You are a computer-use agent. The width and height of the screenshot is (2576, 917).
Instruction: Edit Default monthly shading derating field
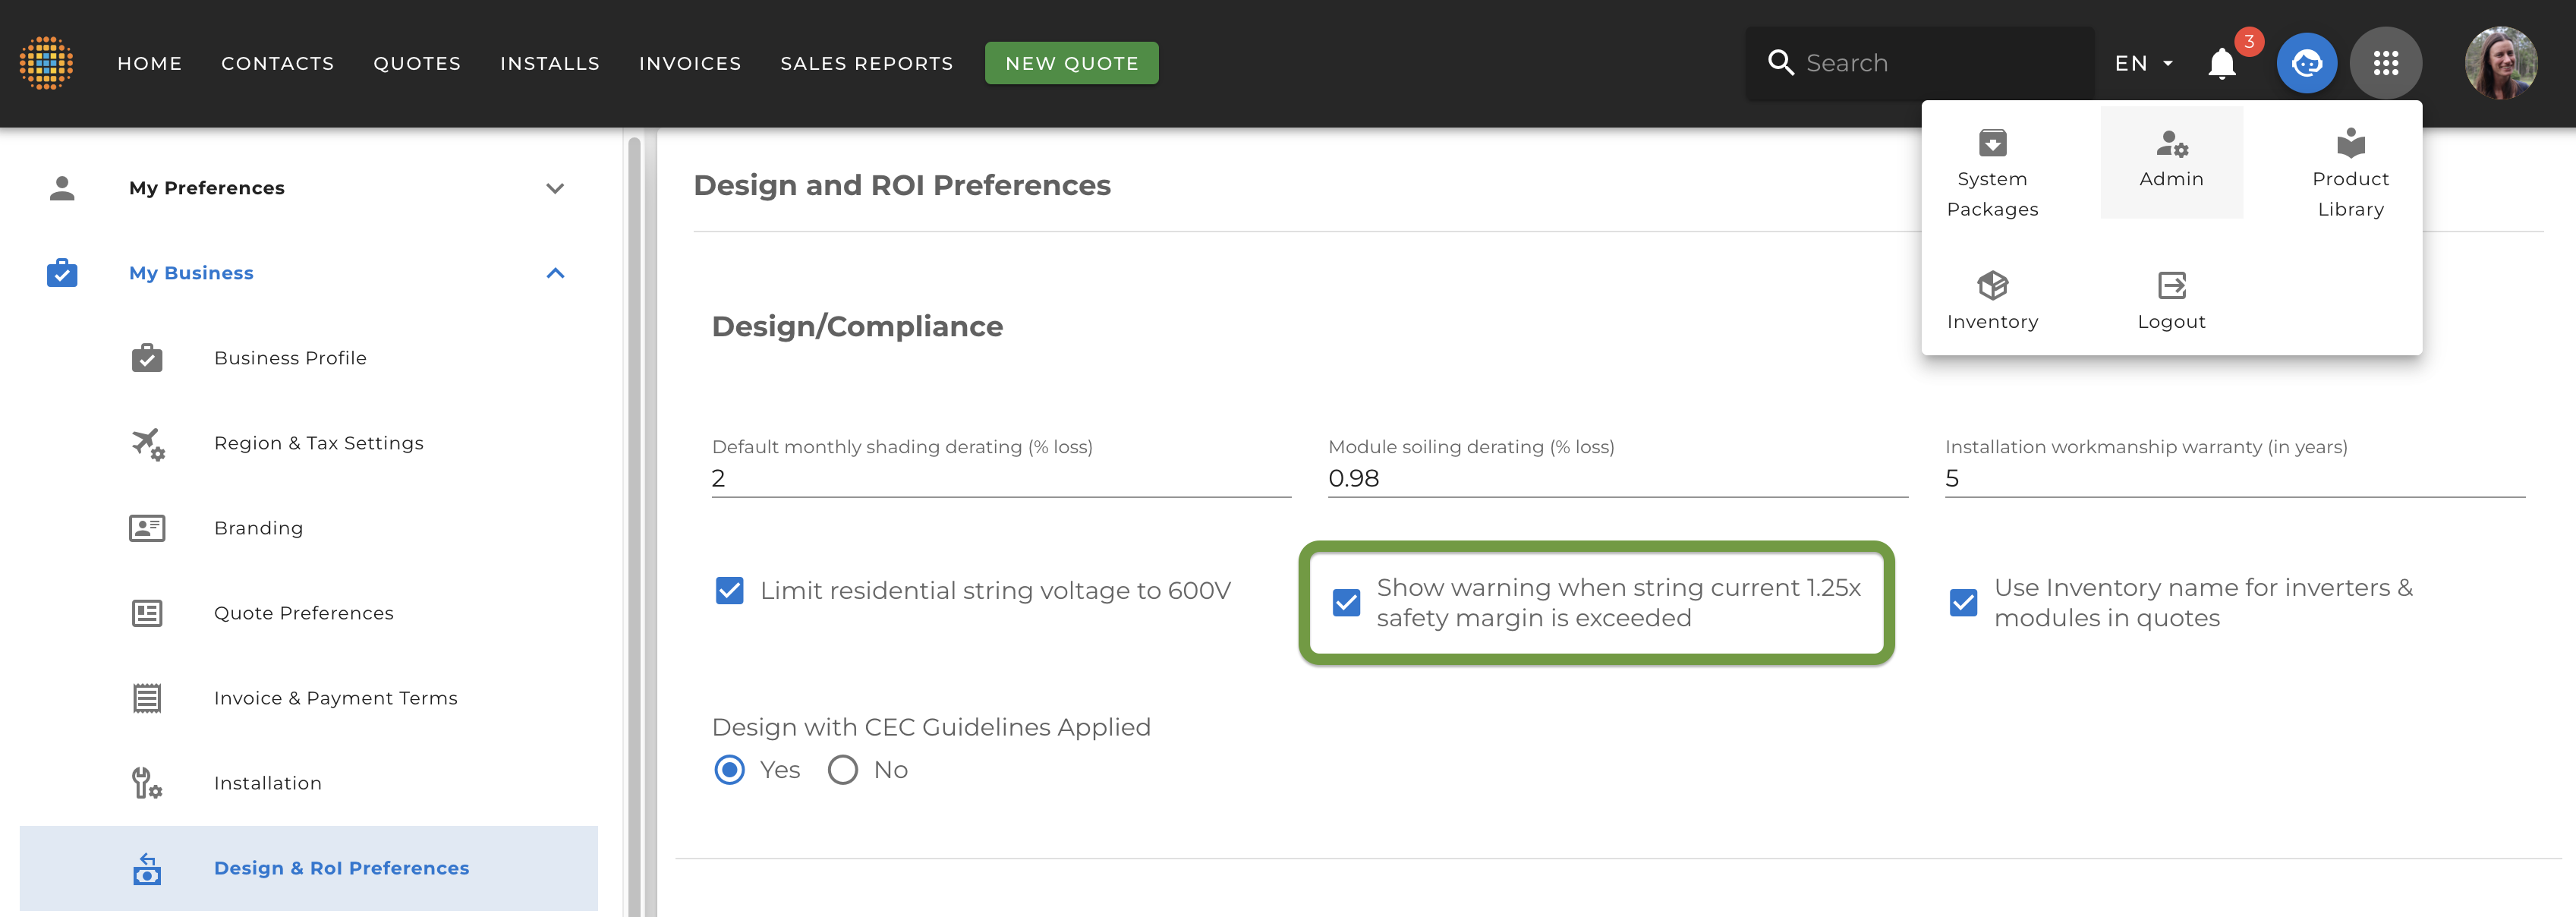point(1001,478)
